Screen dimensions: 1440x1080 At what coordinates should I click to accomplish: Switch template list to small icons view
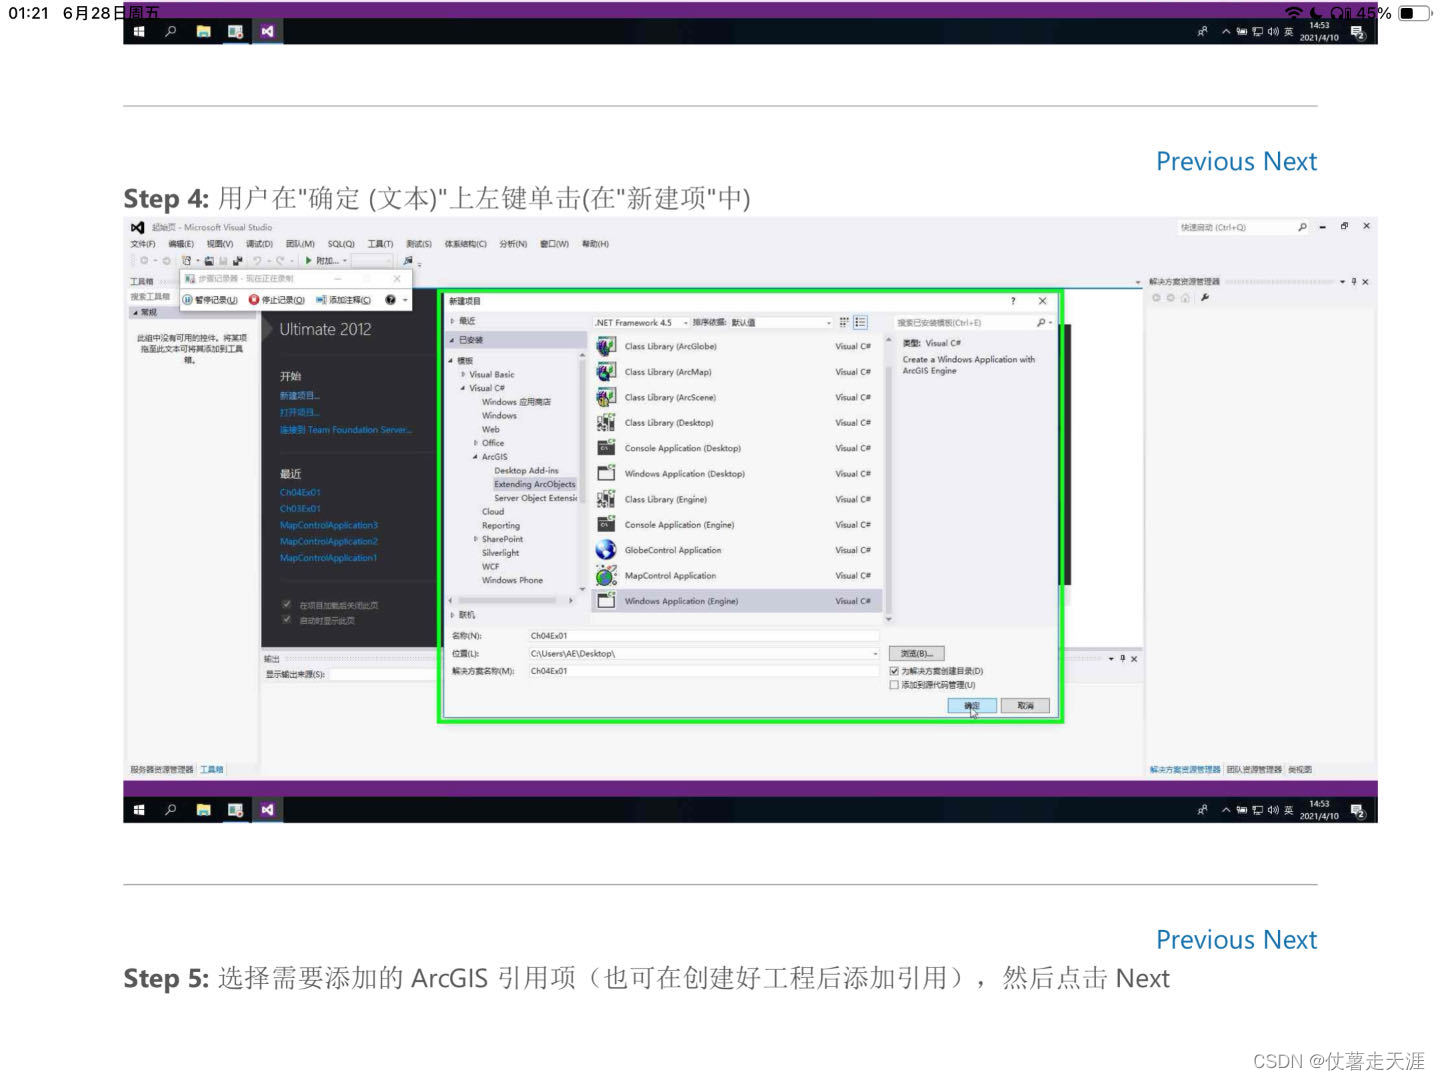(x=844, y=322)
